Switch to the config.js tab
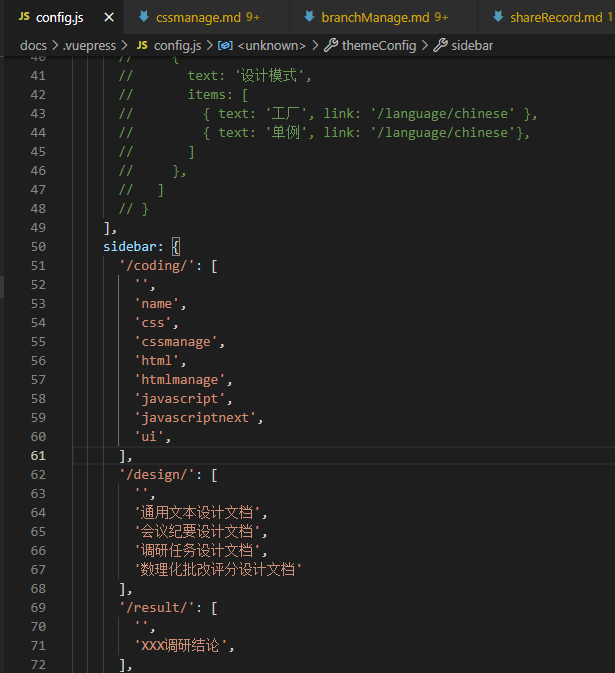615x673 pixels. [64, 17]
